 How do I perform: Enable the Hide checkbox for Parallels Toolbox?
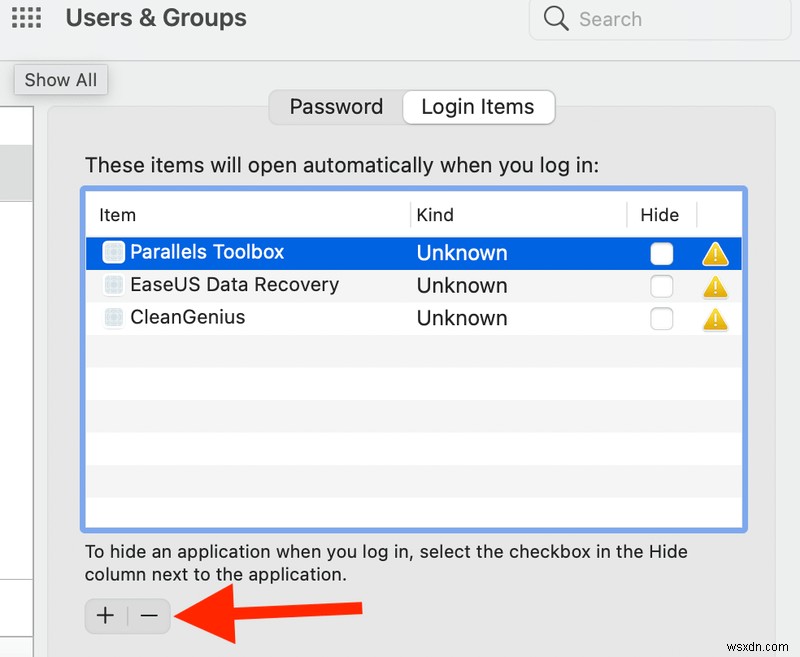coord(662,254)
